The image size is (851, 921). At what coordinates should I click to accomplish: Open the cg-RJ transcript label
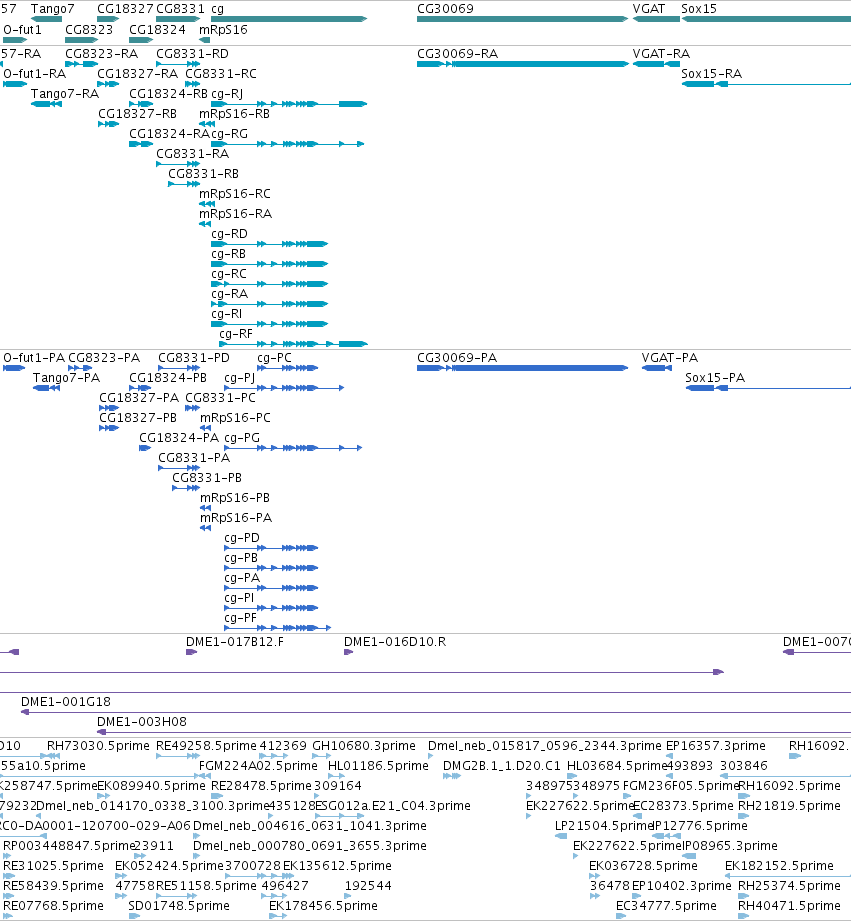pos(227,93)
